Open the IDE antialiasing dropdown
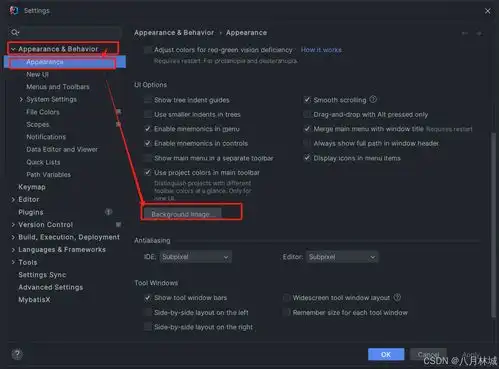The height and width of the screenshot is (369, 499). pyautogui.click(x=195, y=257)
